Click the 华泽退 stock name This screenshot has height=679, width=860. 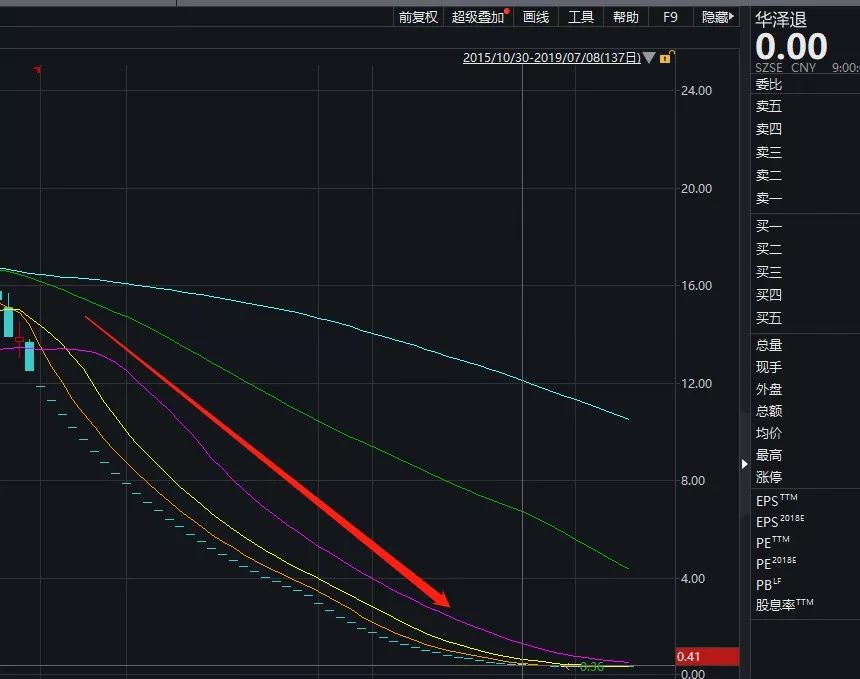click(781, 20)
